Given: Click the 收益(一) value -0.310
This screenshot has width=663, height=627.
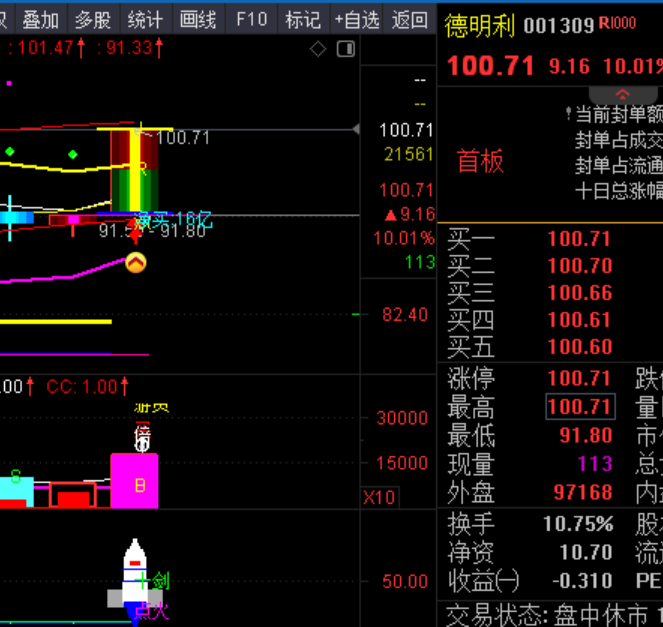Looking at the screenshot, I should [582, 581].
